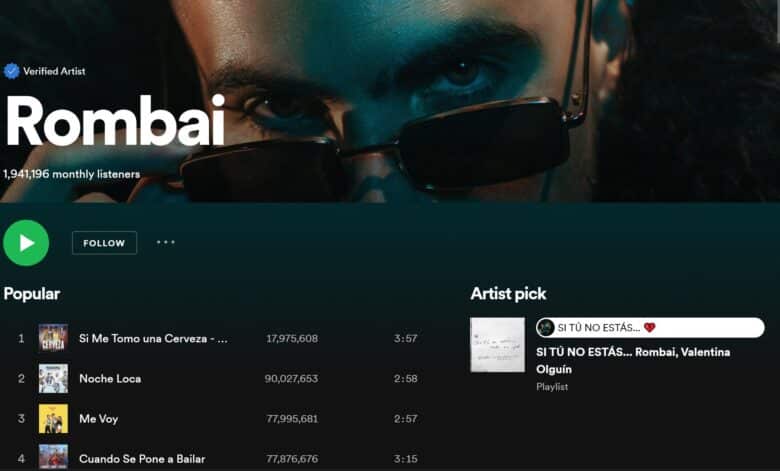The height and width of the screenshot is (471, 780).
Task: Open the three-dot more options menu
Action: coord(165,242)
